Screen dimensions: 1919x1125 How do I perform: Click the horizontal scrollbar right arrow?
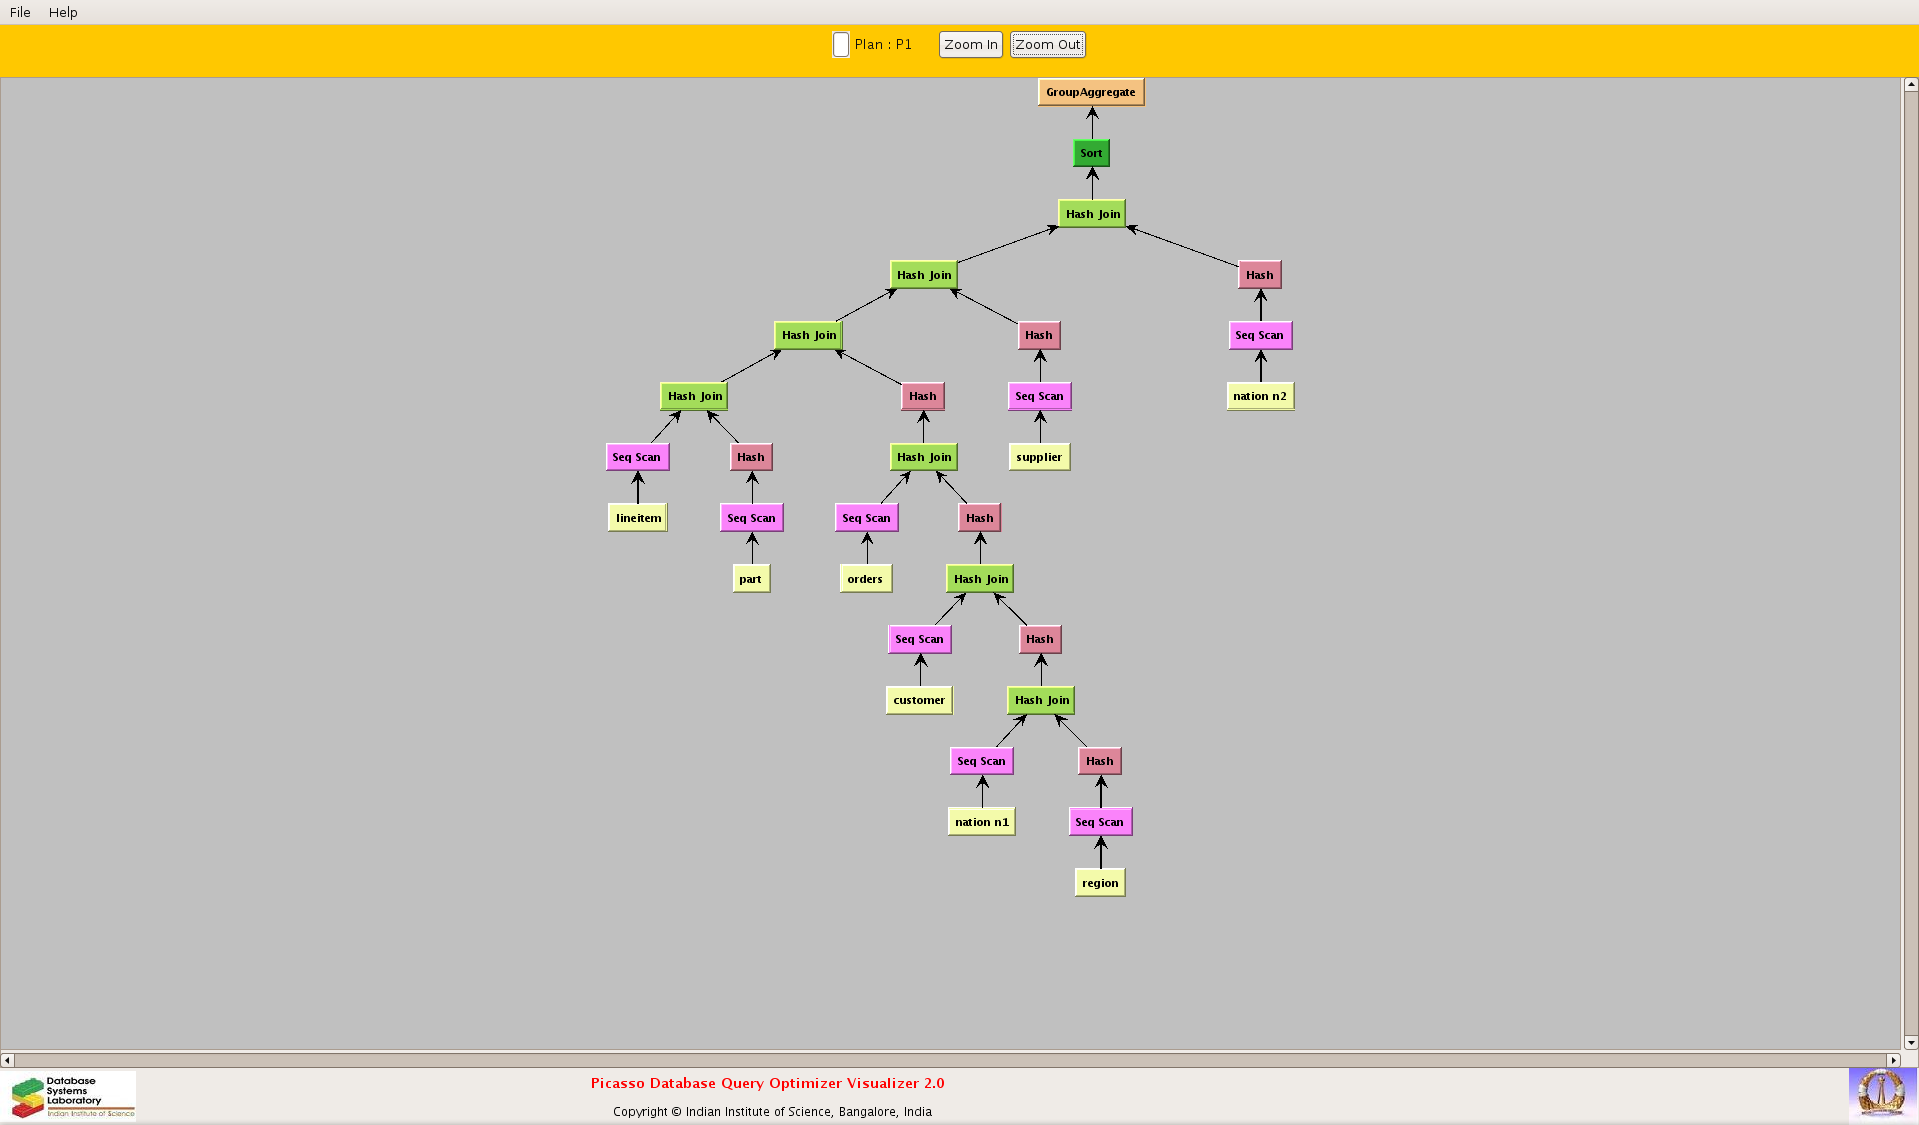click(1893, 1060)
